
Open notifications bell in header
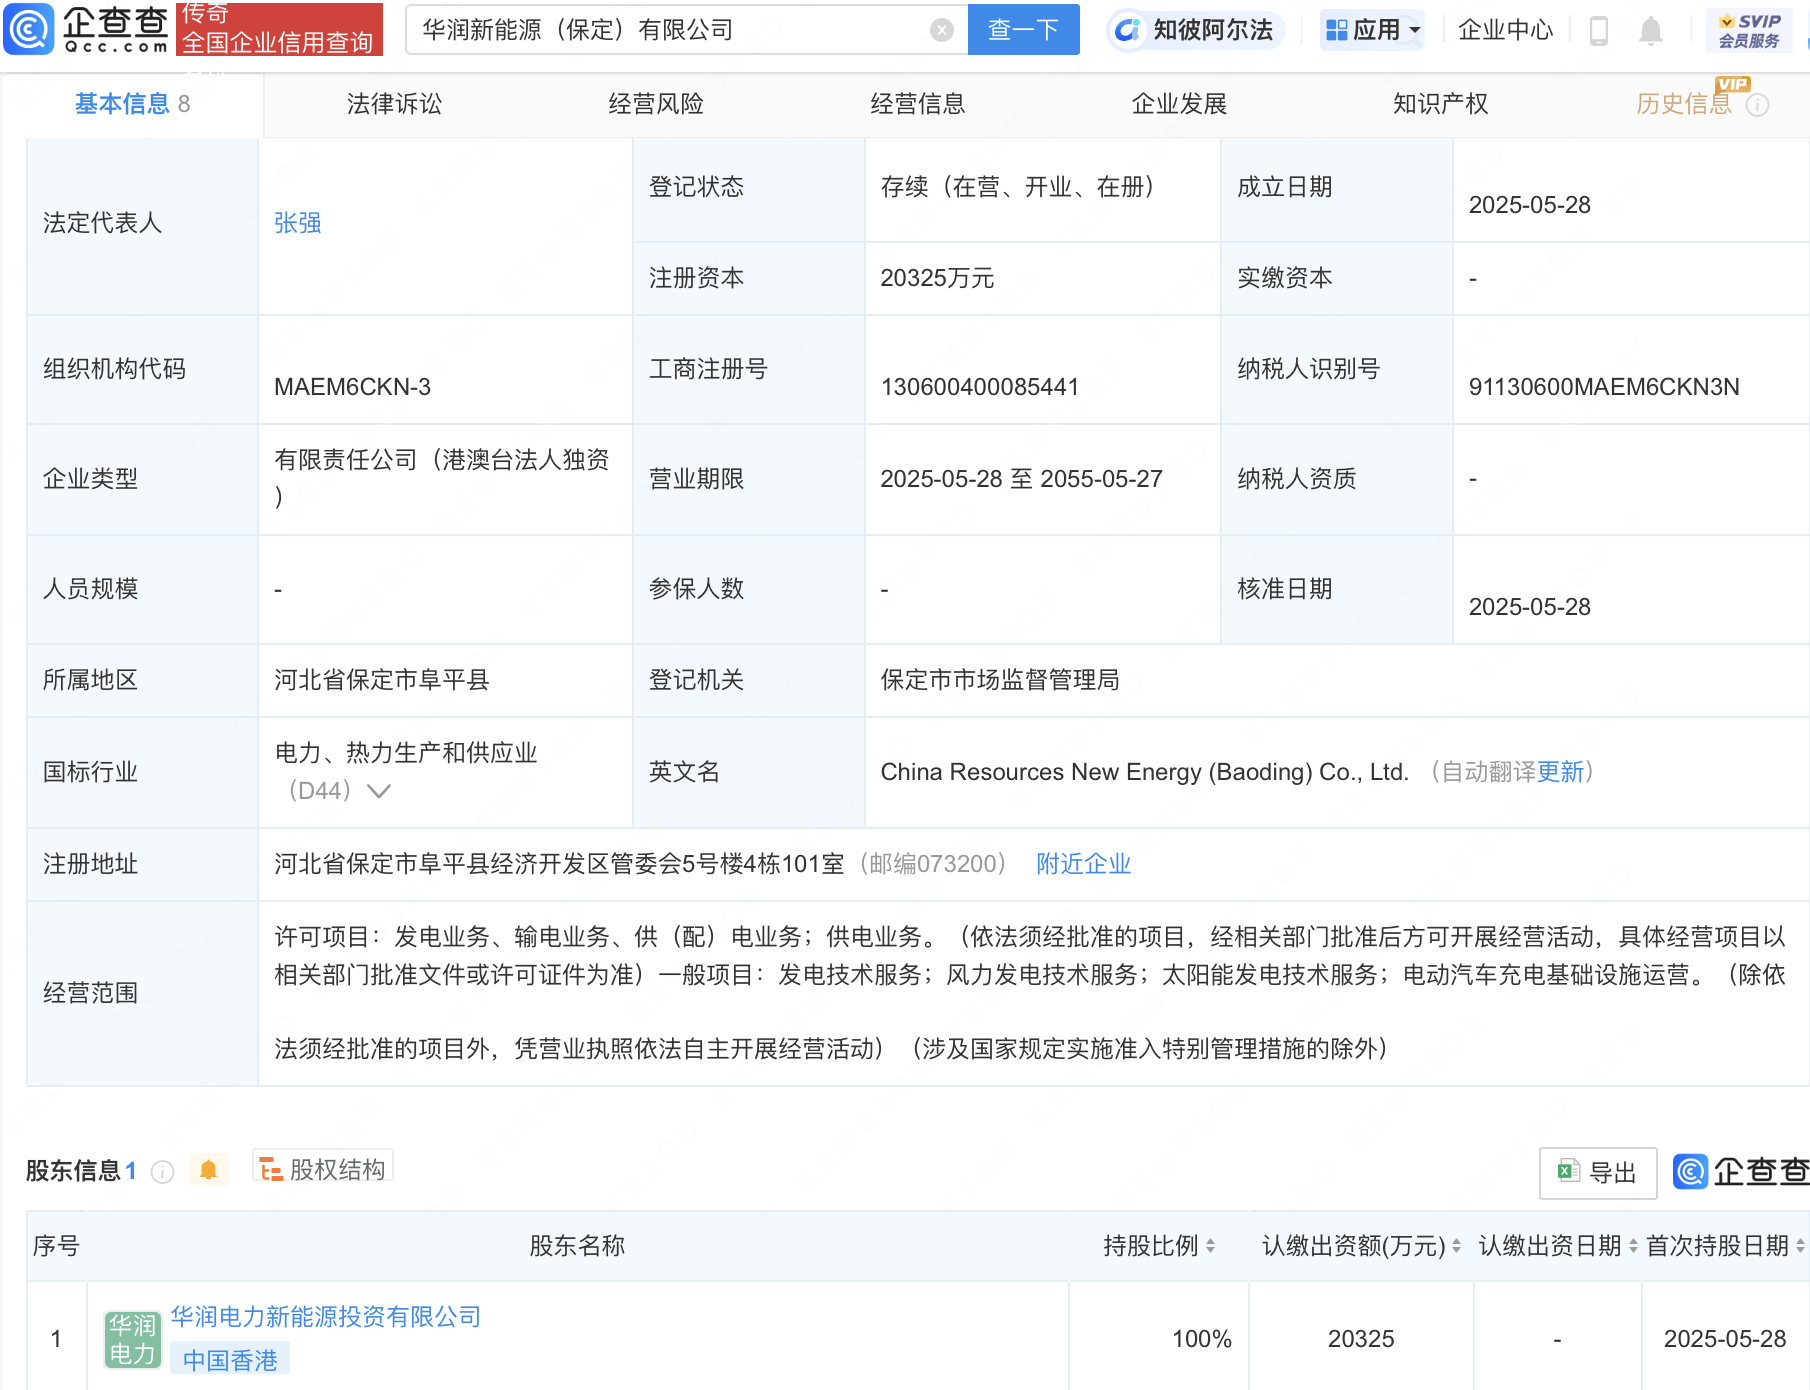tap(1650, 31)
